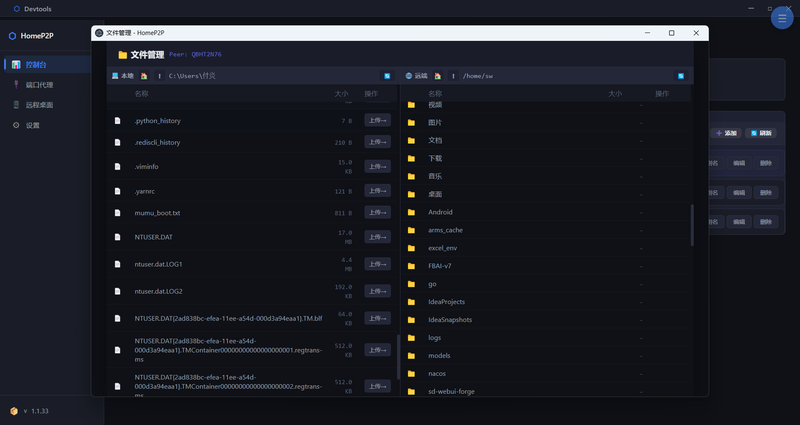The height and width of the screenshot is (425, 800).
Task: Select the sd-webui-forge folder name
Action: 451,391
